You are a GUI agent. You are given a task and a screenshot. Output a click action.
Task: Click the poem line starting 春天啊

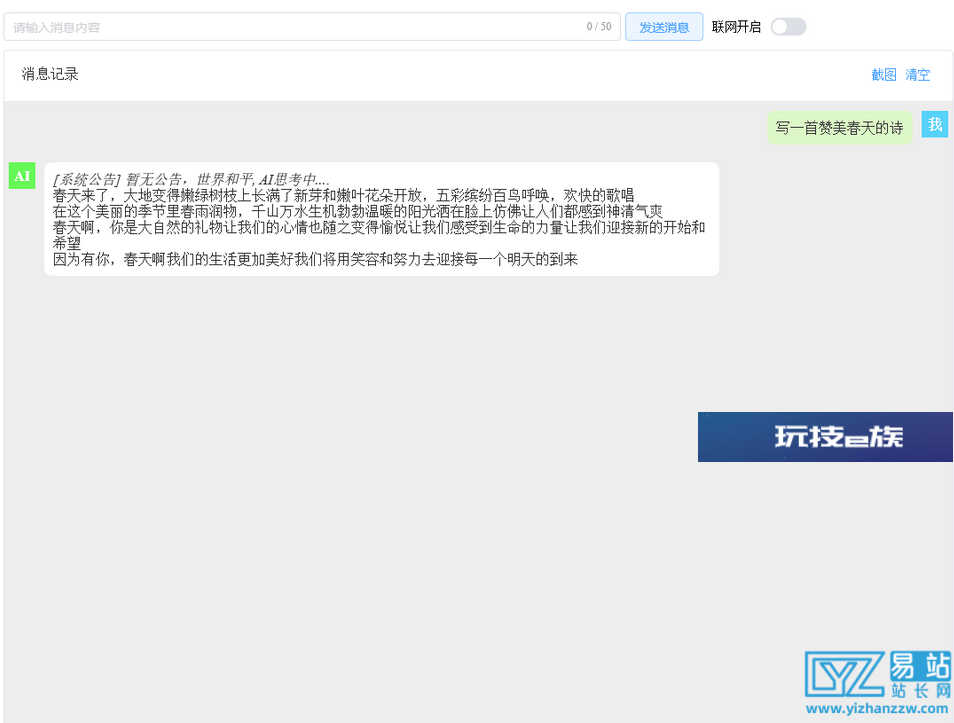click(379, 235)
